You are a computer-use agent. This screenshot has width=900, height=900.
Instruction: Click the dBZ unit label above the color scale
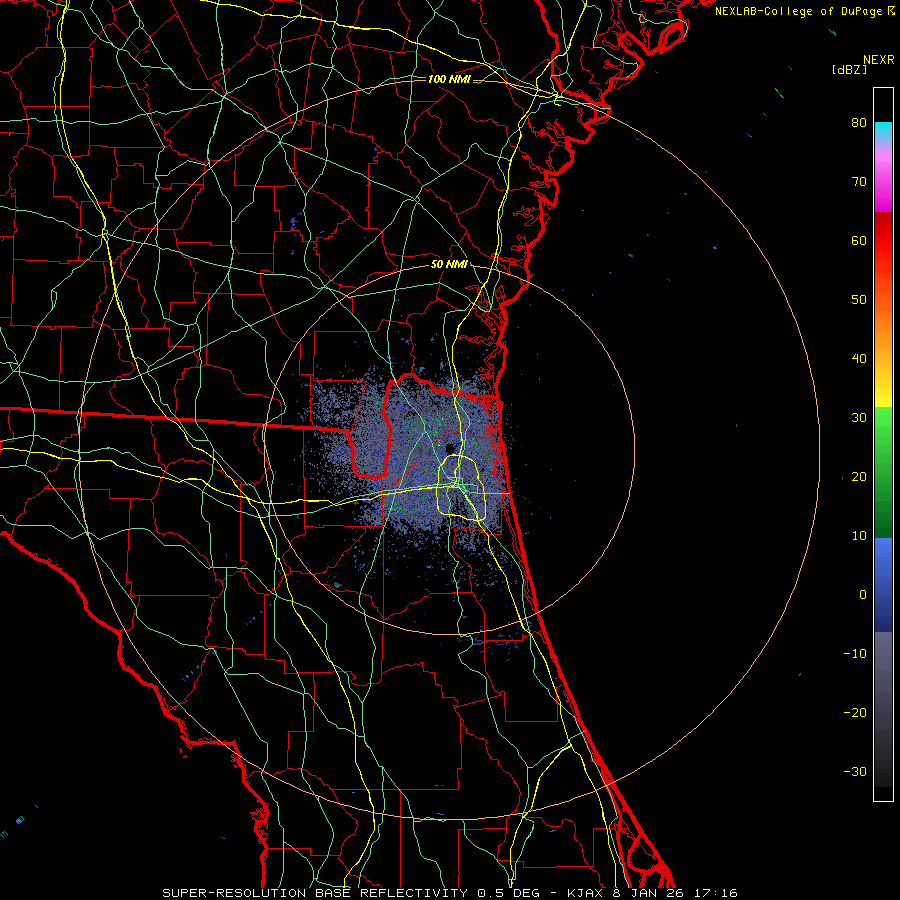[849, 70]
